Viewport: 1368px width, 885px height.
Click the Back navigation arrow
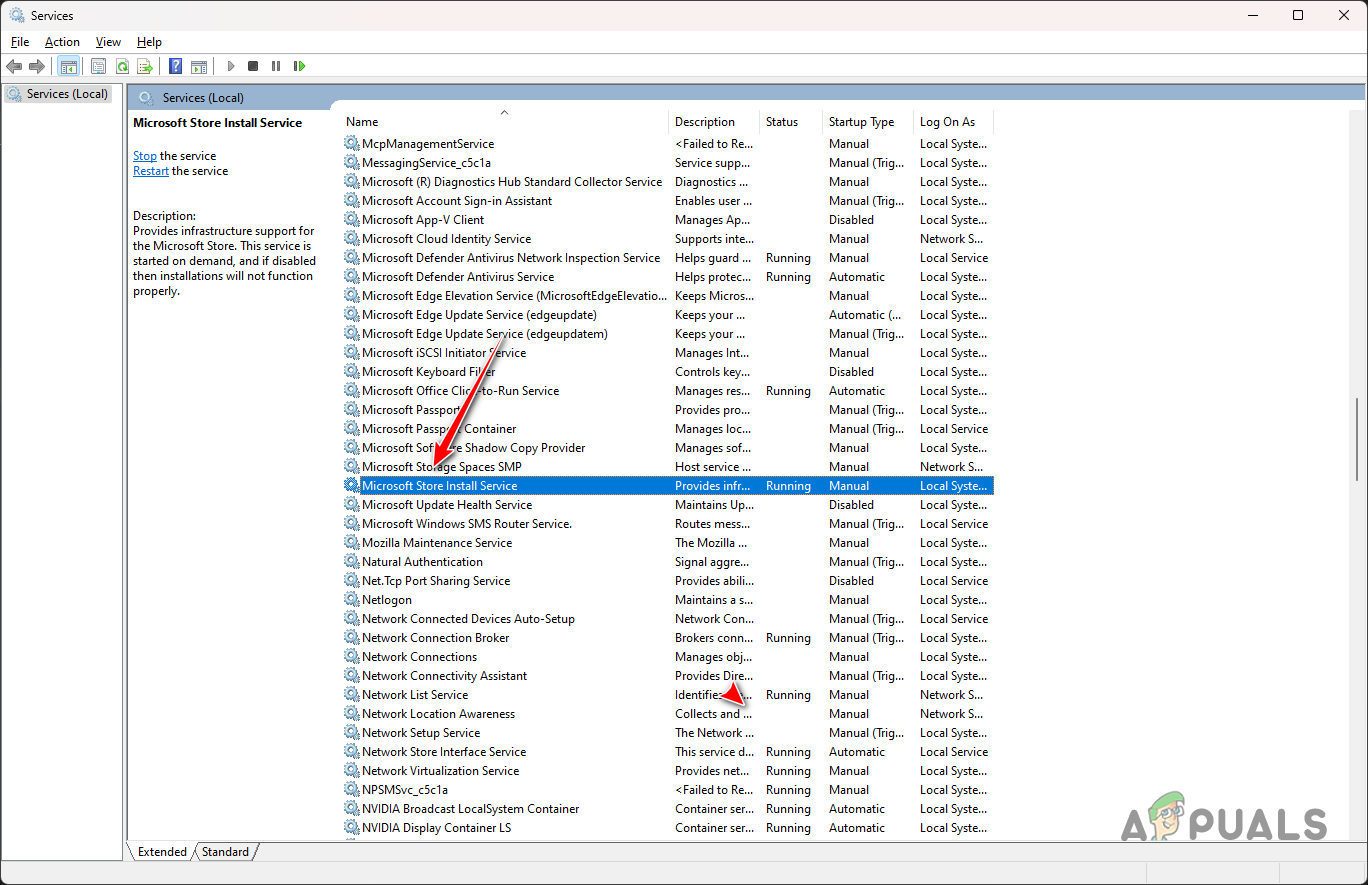14,66
